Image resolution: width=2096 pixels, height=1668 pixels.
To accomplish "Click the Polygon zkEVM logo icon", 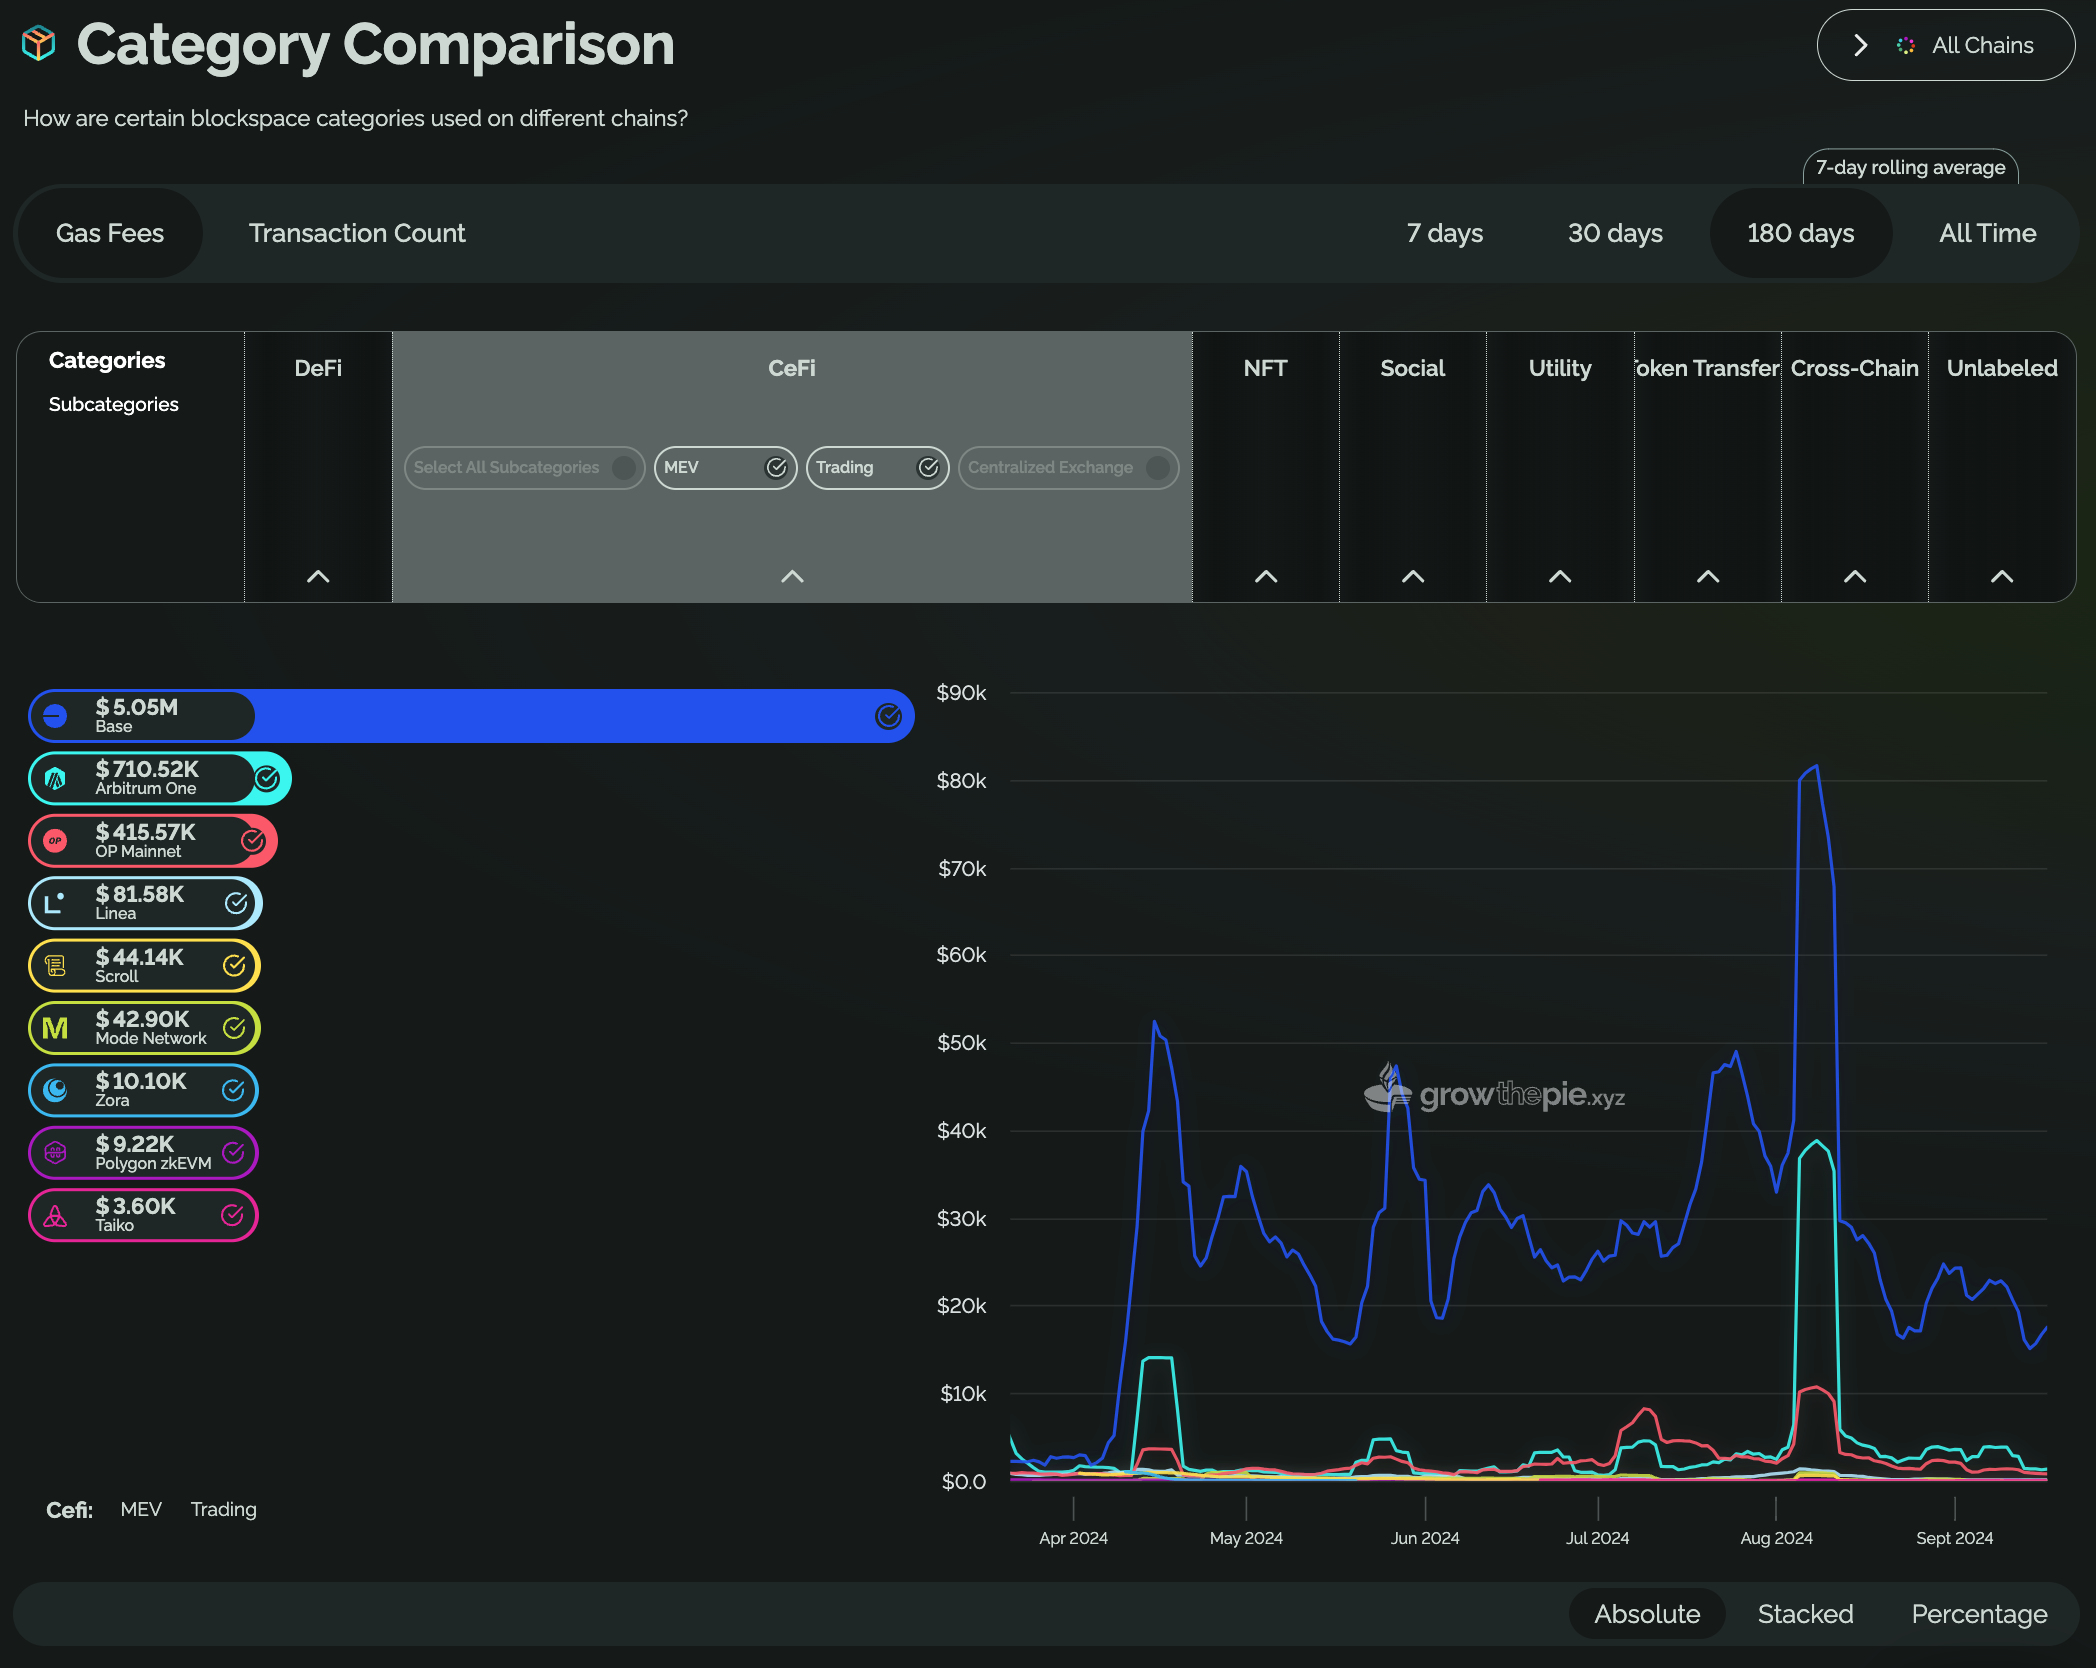I will [55, 1152].
